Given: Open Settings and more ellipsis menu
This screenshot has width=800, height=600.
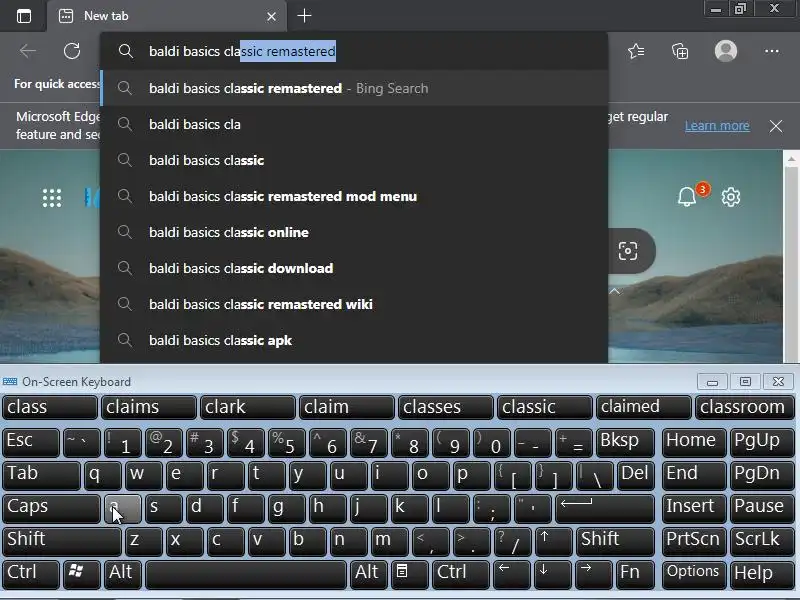Looking at the screenshot, I should click(771, 51).
